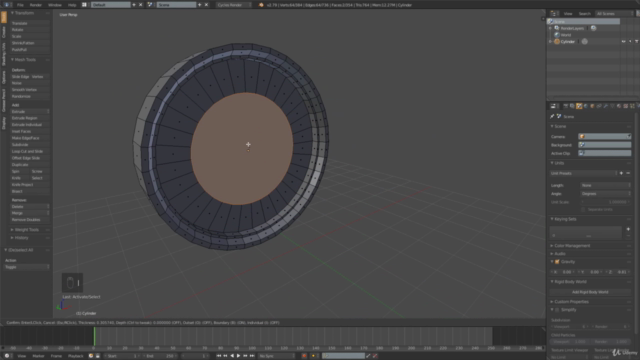Add a new screen layout with plus

coord(134,5)
